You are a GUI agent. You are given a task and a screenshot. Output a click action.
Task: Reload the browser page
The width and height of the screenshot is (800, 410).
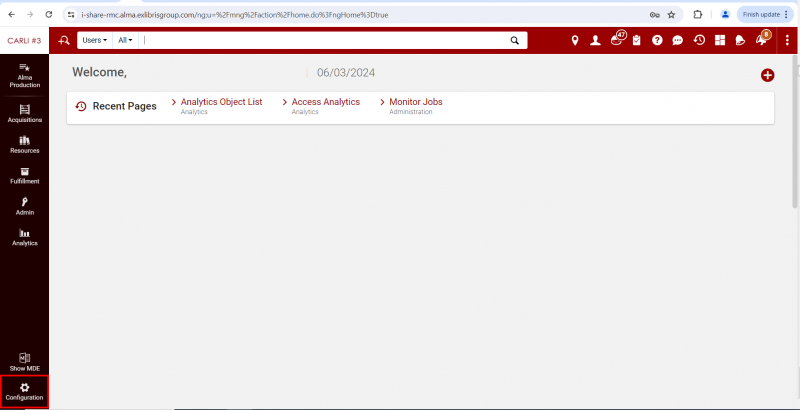(49, 15)
